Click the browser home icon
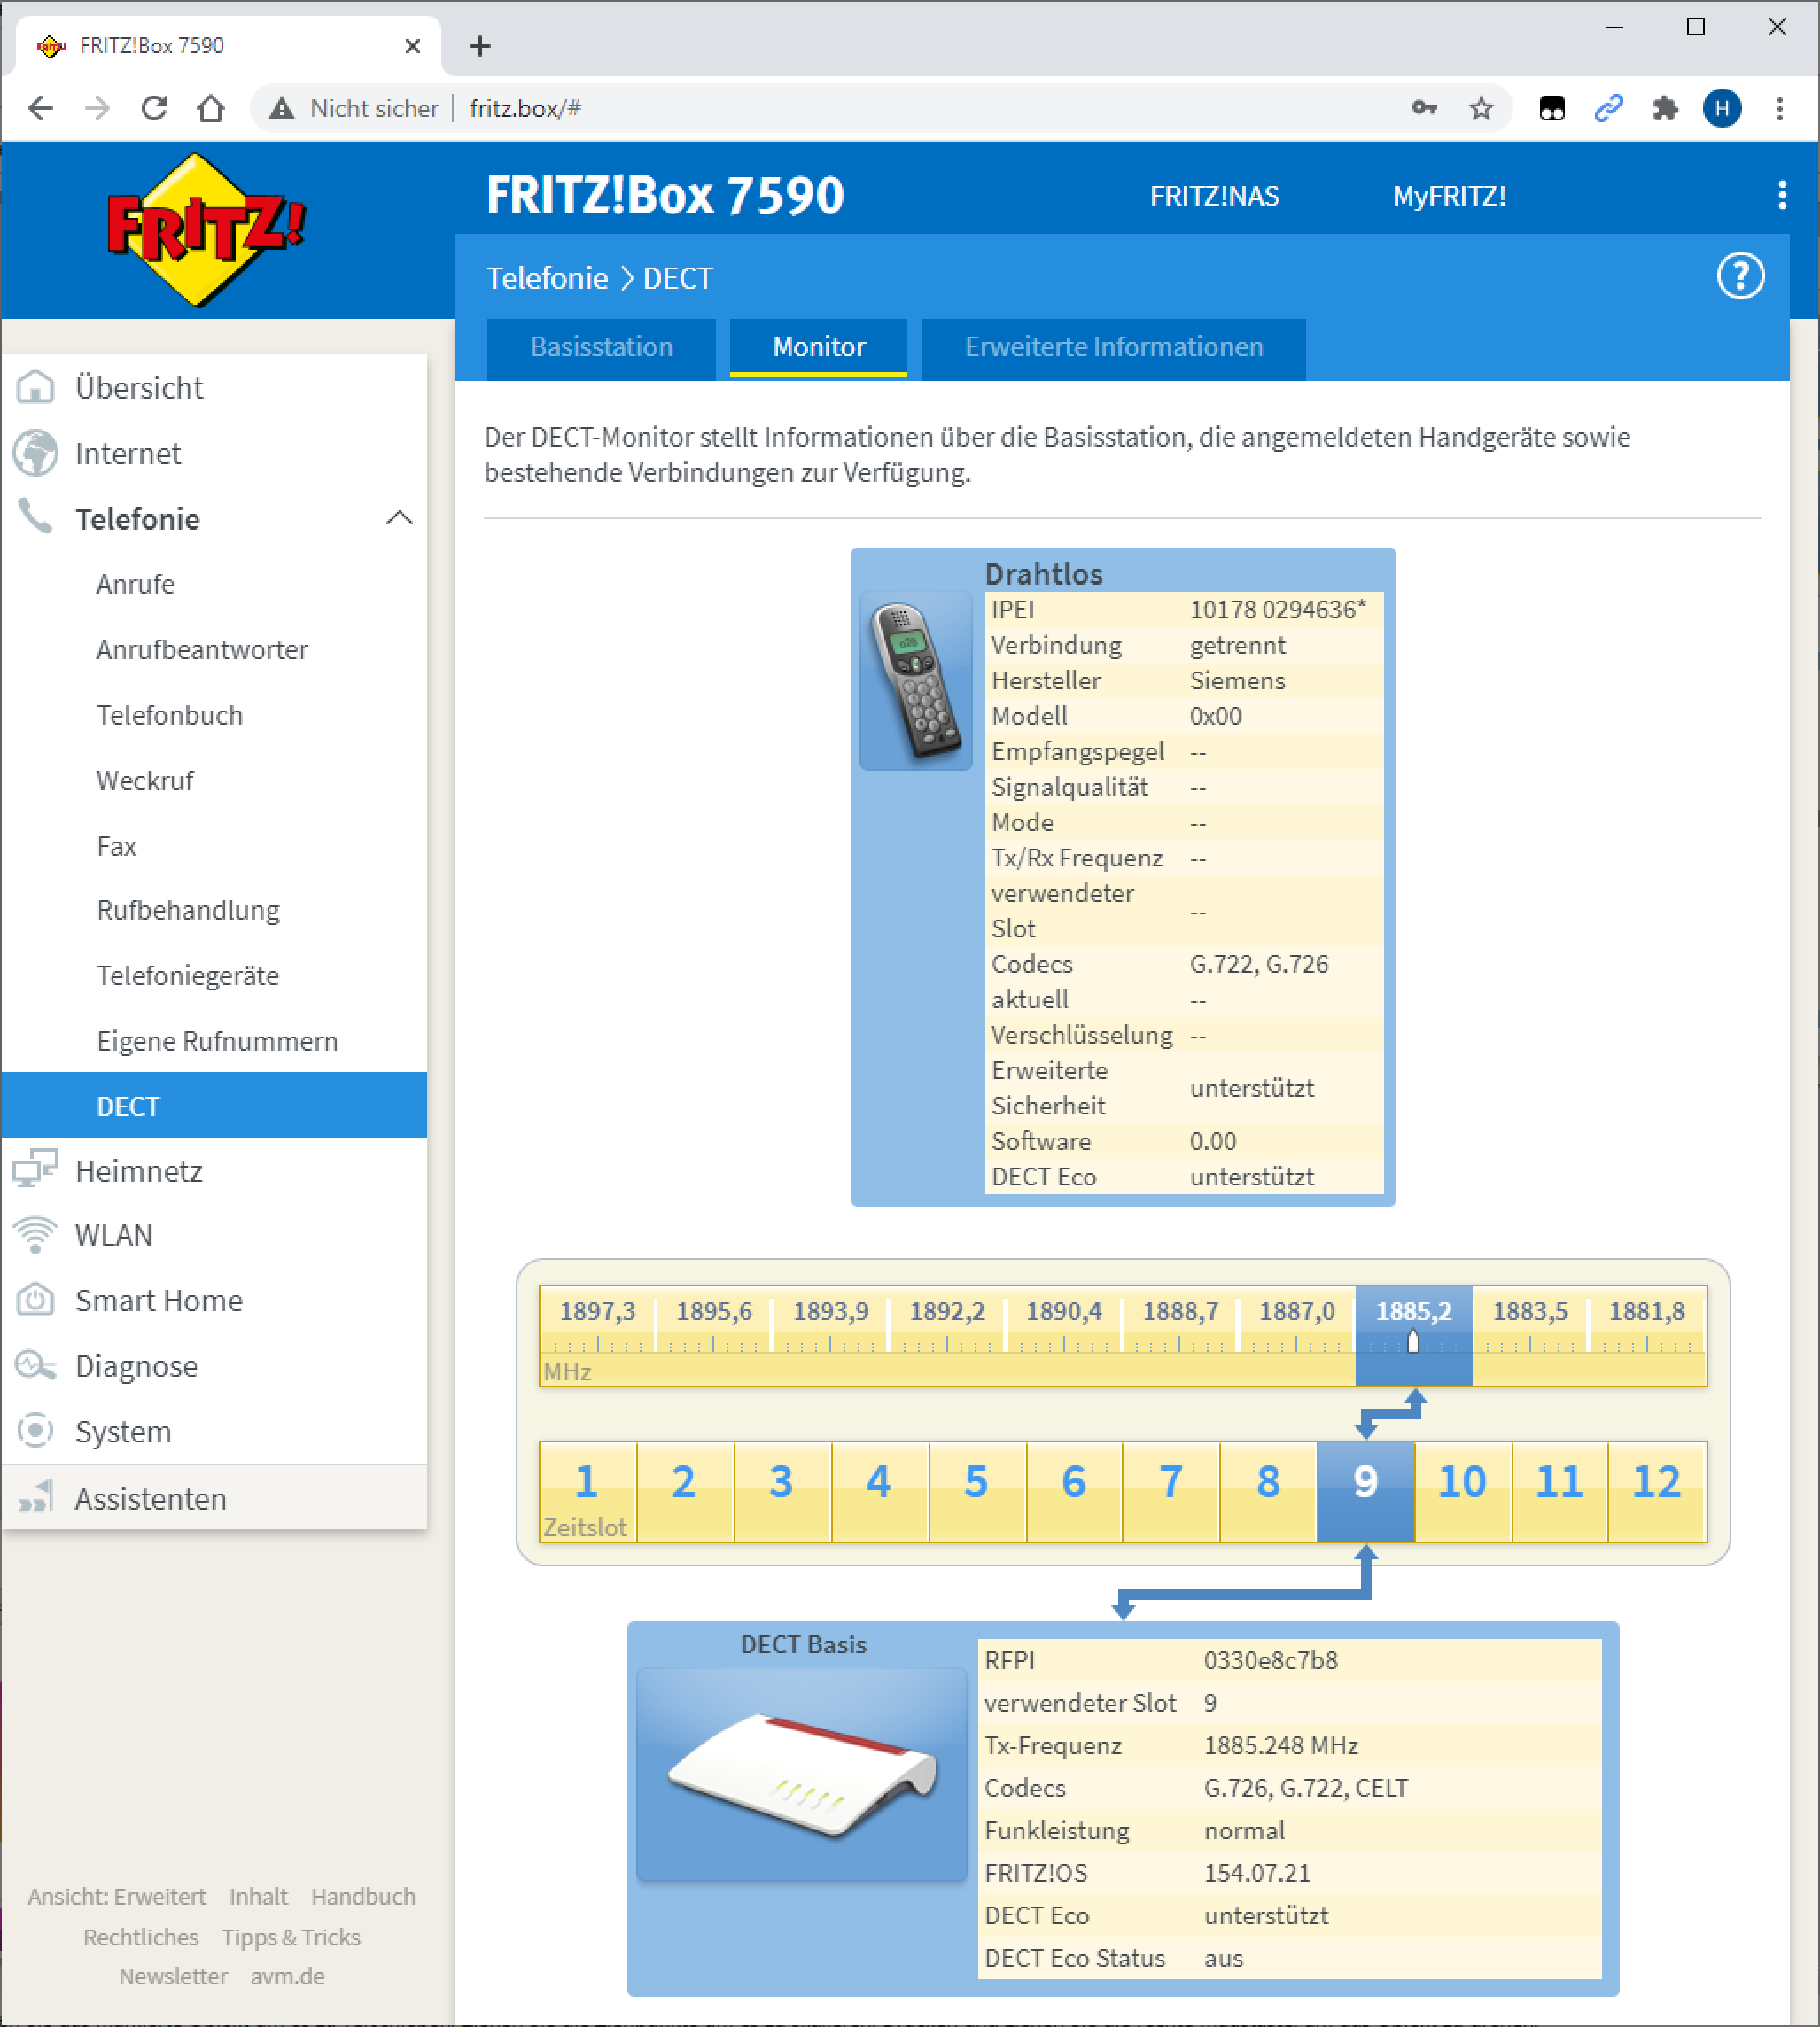The width and height of the screenshot is (1820, 2027). (x=210, y=108)
